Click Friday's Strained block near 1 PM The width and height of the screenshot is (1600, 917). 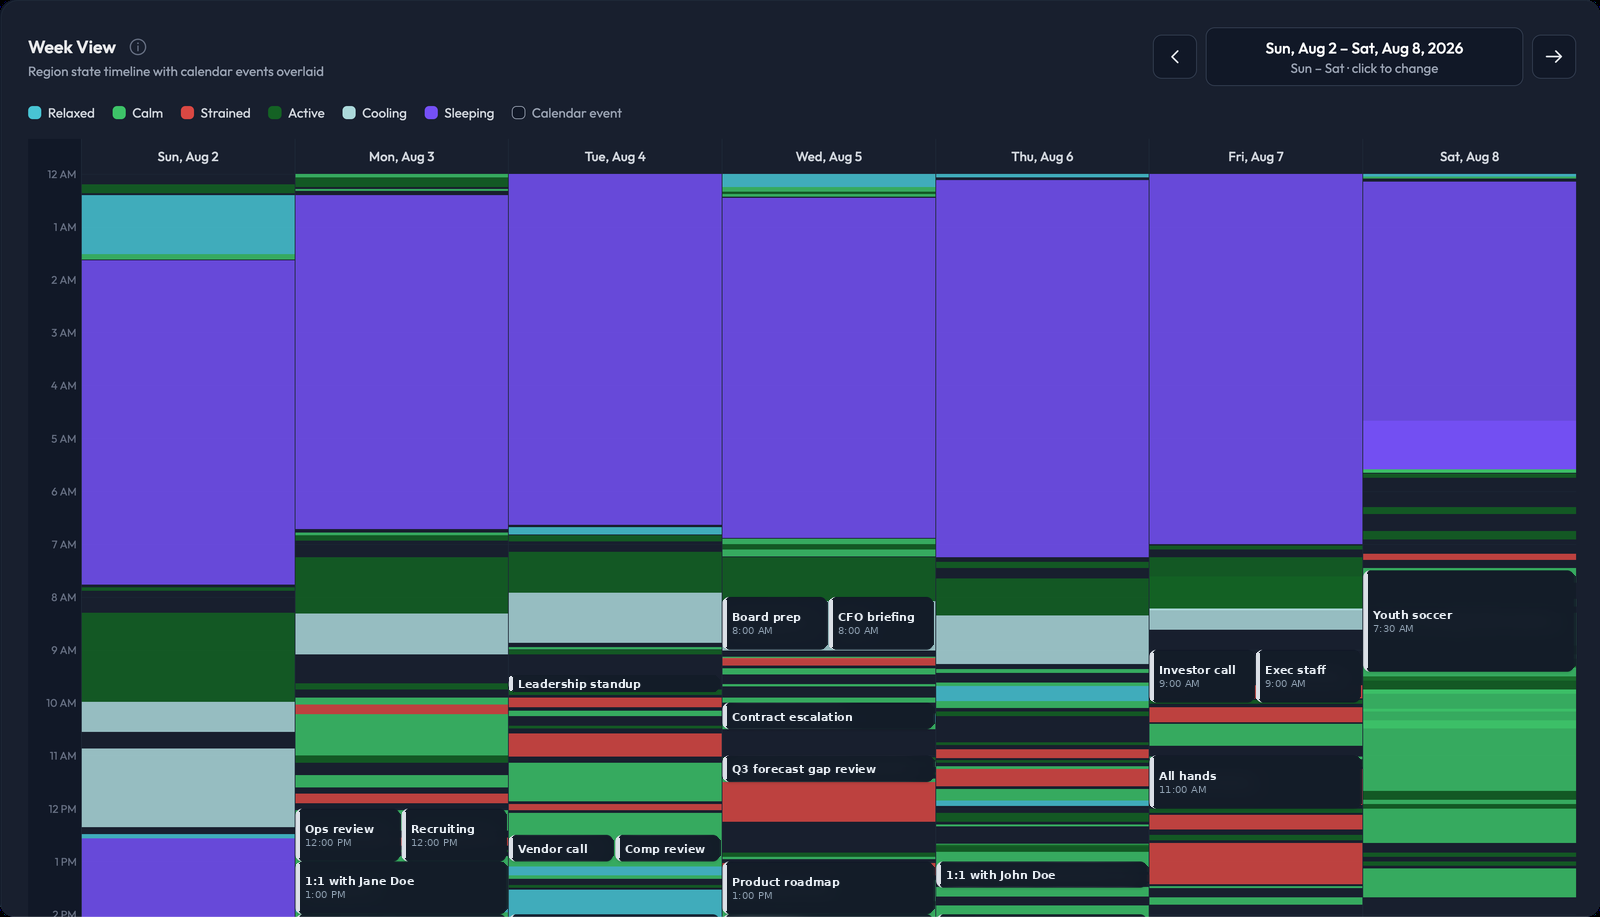[x=1256, y=863]
